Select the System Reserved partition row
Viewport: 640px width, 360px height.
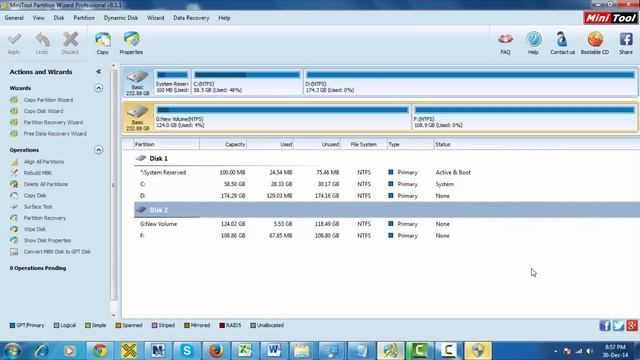[387, 173]
